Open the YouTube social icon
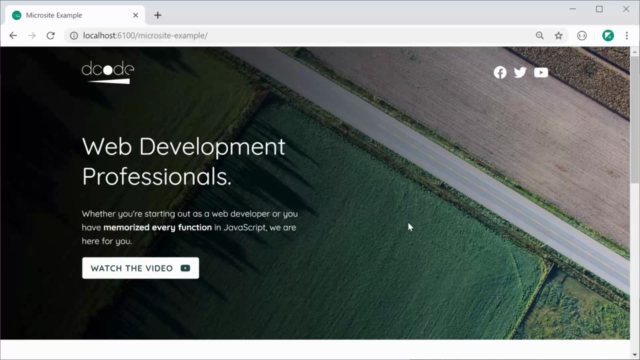This screenshot has width=640, height=360. click(541, 73)
